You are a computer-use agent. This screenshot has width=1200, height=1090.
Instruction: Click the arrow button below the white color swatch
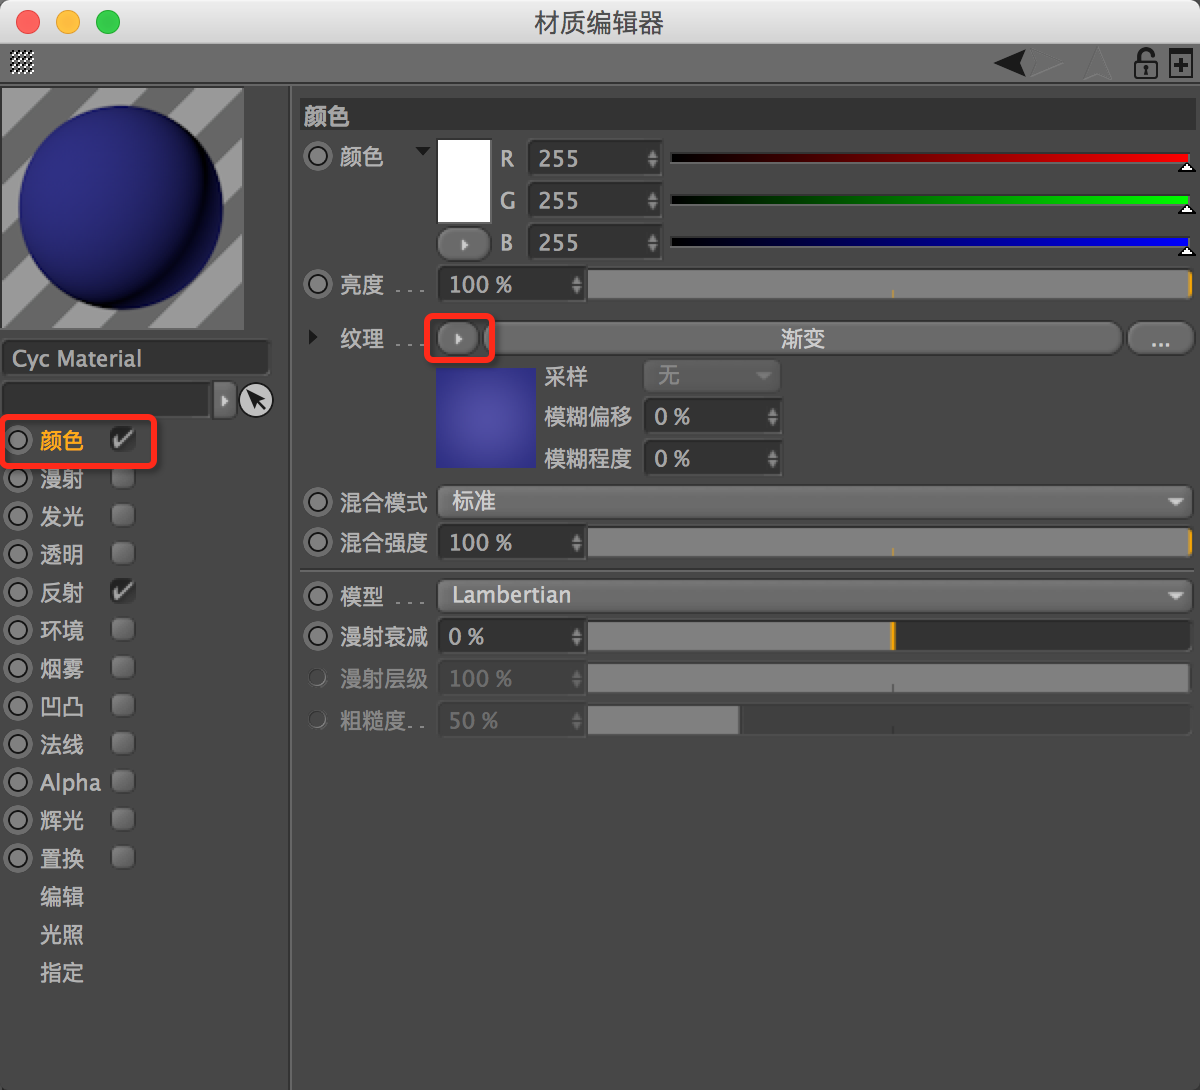(464, 244)
